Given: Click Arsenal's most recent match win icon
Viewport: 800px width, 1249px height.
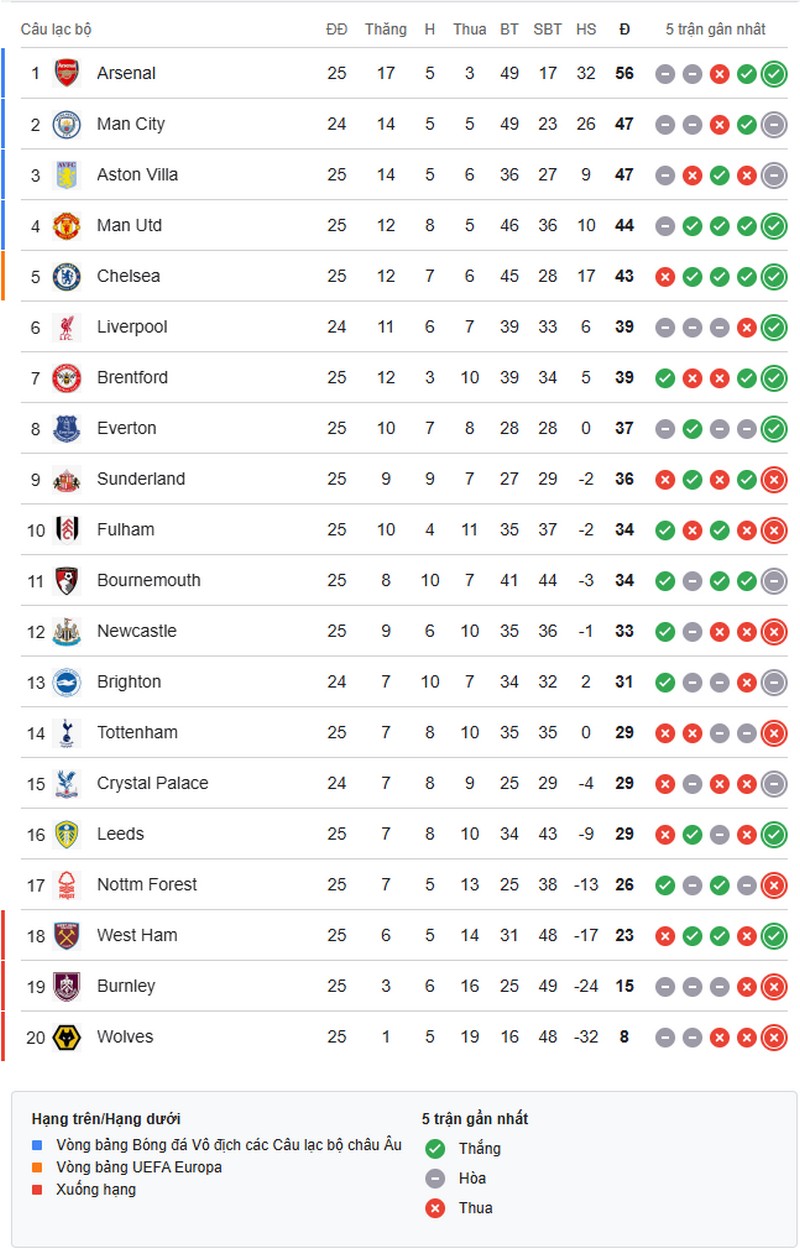Looking at the screenshot, I should pos(773,73).
